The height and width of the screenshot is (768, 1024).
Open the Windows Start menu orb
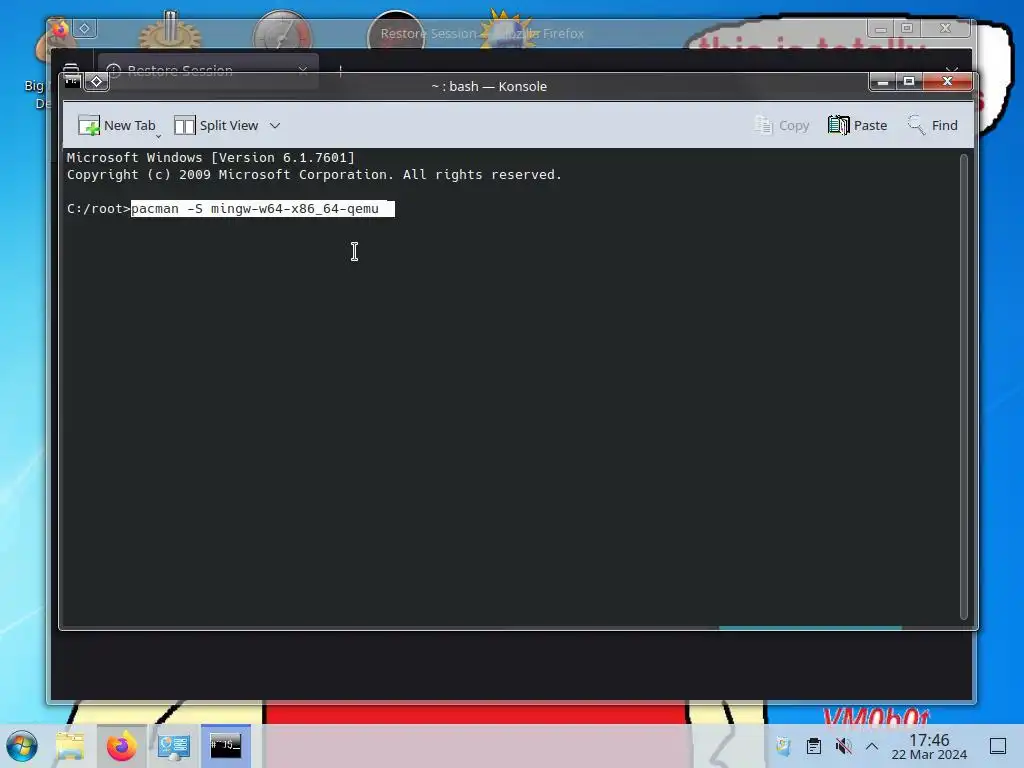tap(22, 746)
